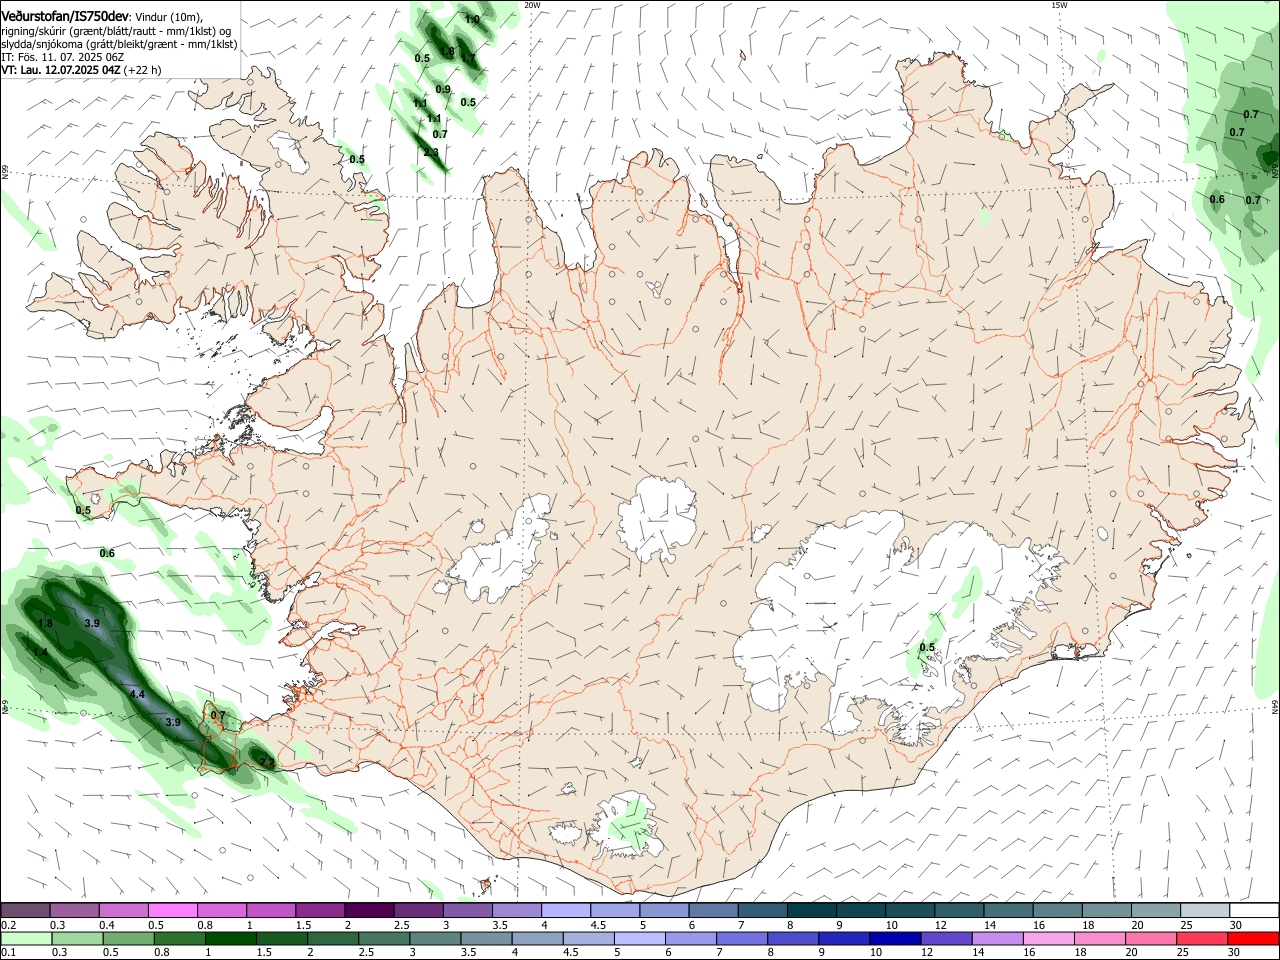1280x960 pixels.
Task: Click the 20W longitude label
Action: point(532,5)
